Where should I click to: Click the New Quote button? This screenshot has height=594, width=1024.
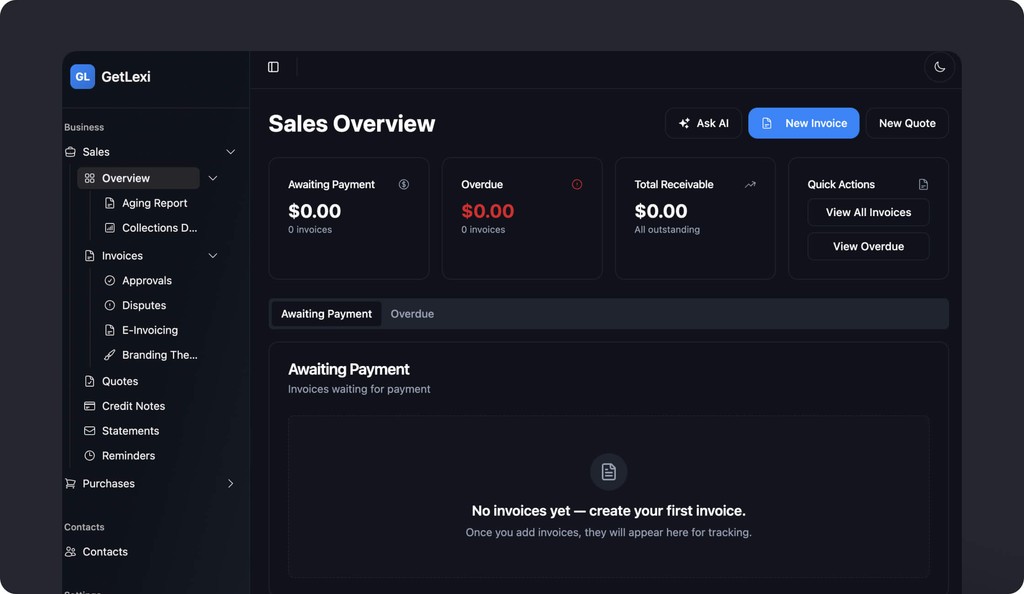906,123
